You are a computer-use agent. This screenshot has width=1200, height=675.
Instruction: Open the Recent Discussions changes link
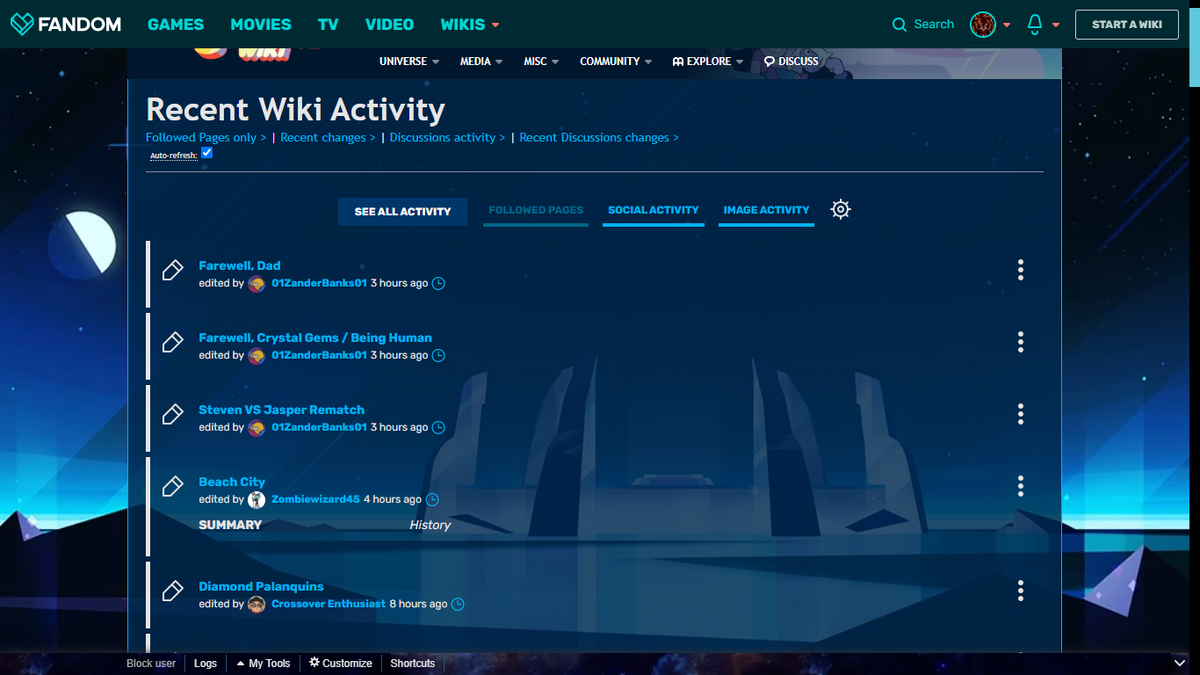594,137
